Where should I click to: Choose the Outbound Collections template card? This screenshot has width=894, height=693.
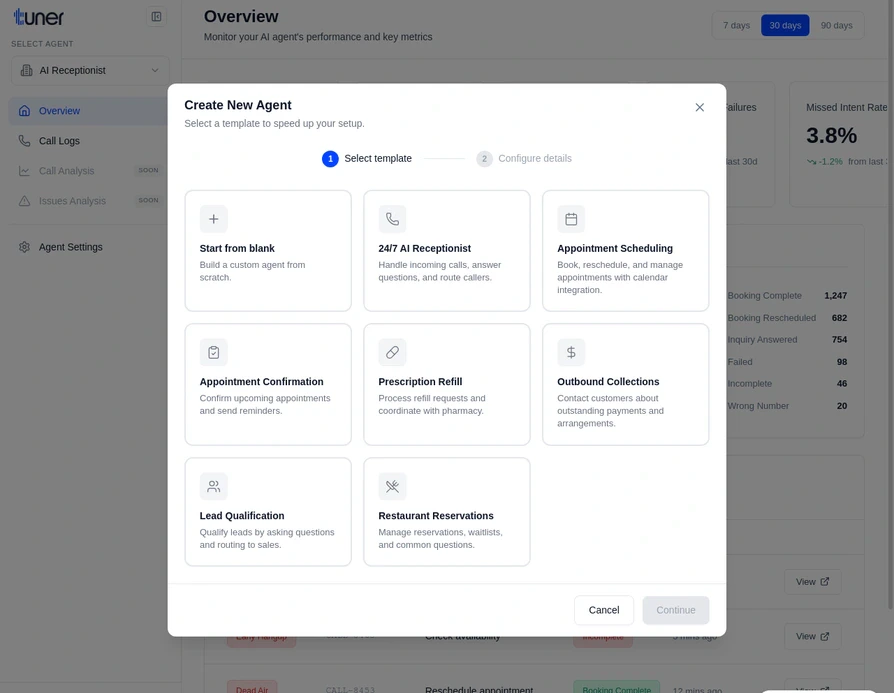tap(625, 384)
